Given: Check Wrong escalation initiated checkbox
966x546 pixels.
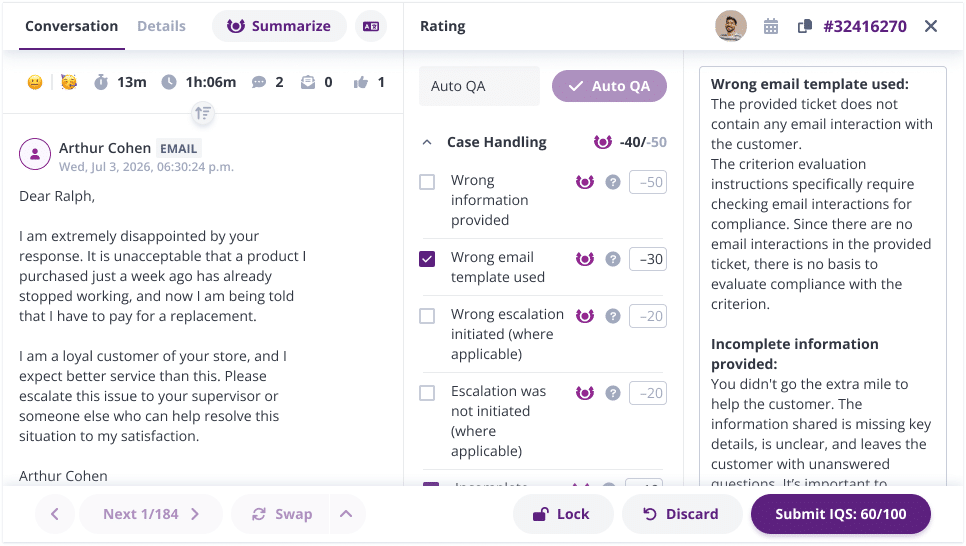Looking at the screenshot, I should click(x=427, y=316).
